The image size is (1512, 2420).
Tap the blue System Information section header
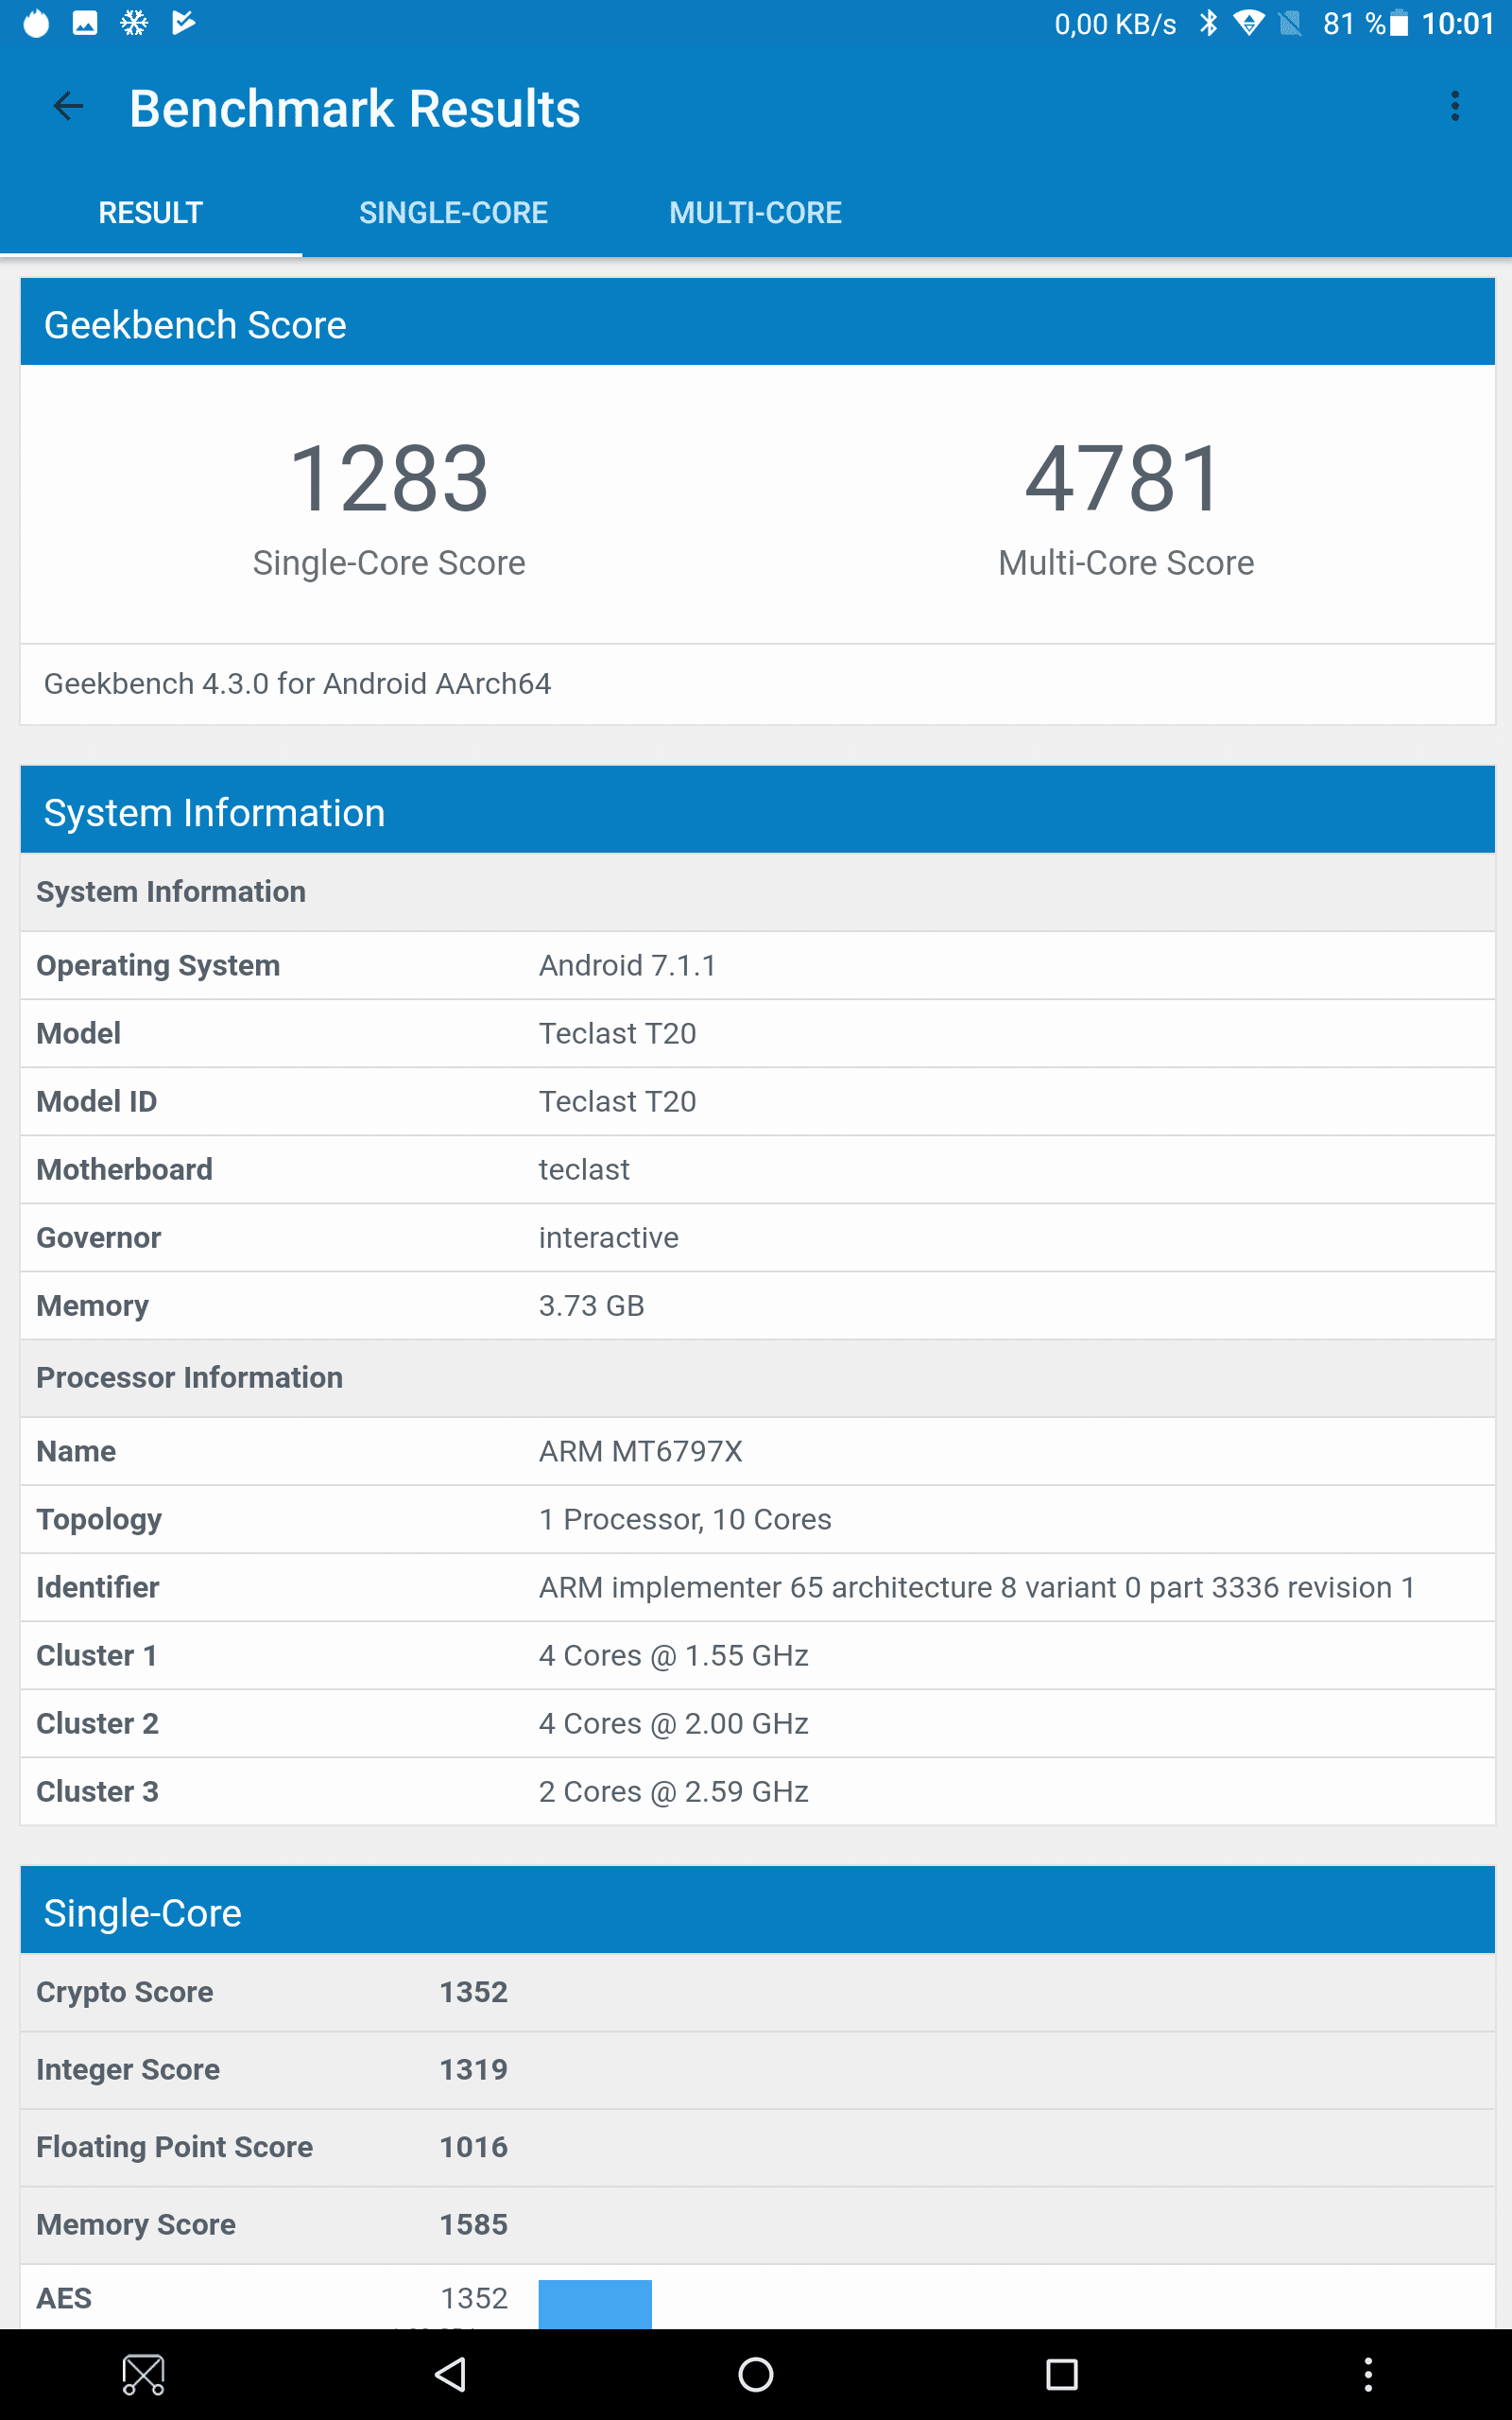click(x=757, y=810)
